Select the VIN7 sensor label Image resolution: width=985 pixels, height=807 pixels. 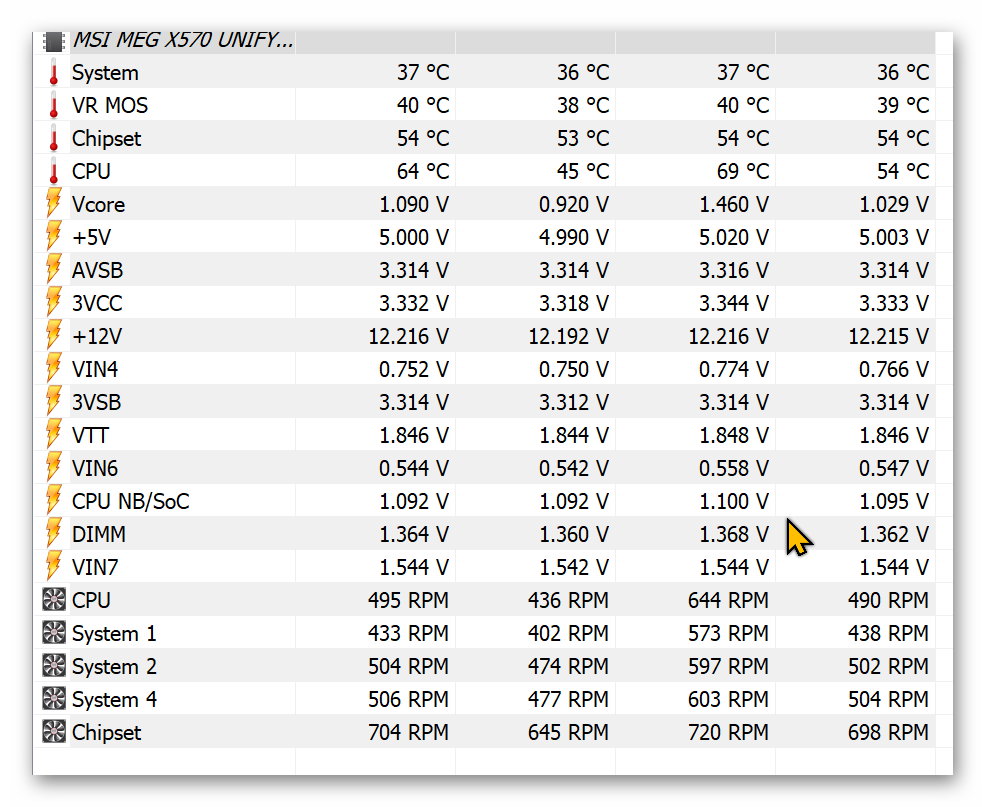[x=95, y=567]
